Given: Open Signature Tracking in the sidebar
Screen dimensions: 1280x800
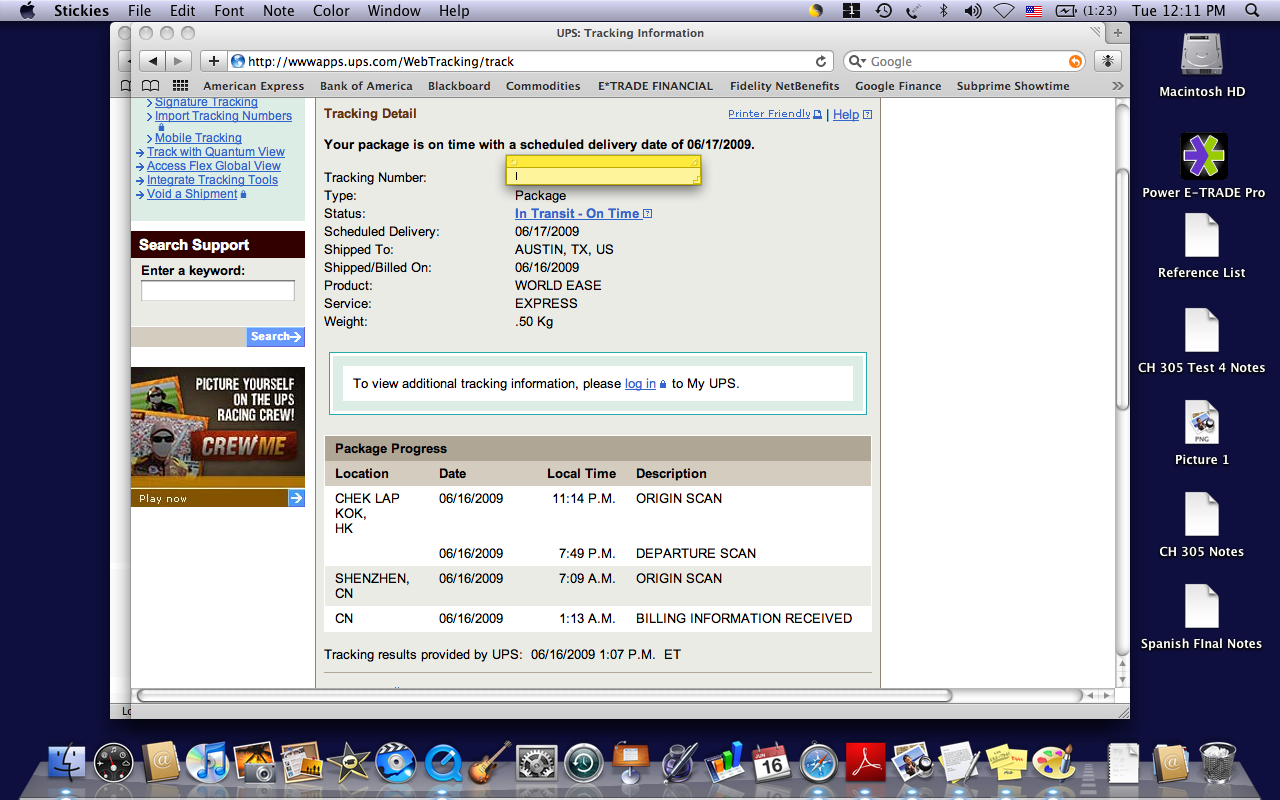Looking at the screenshot, I should (x=206, y=102).
